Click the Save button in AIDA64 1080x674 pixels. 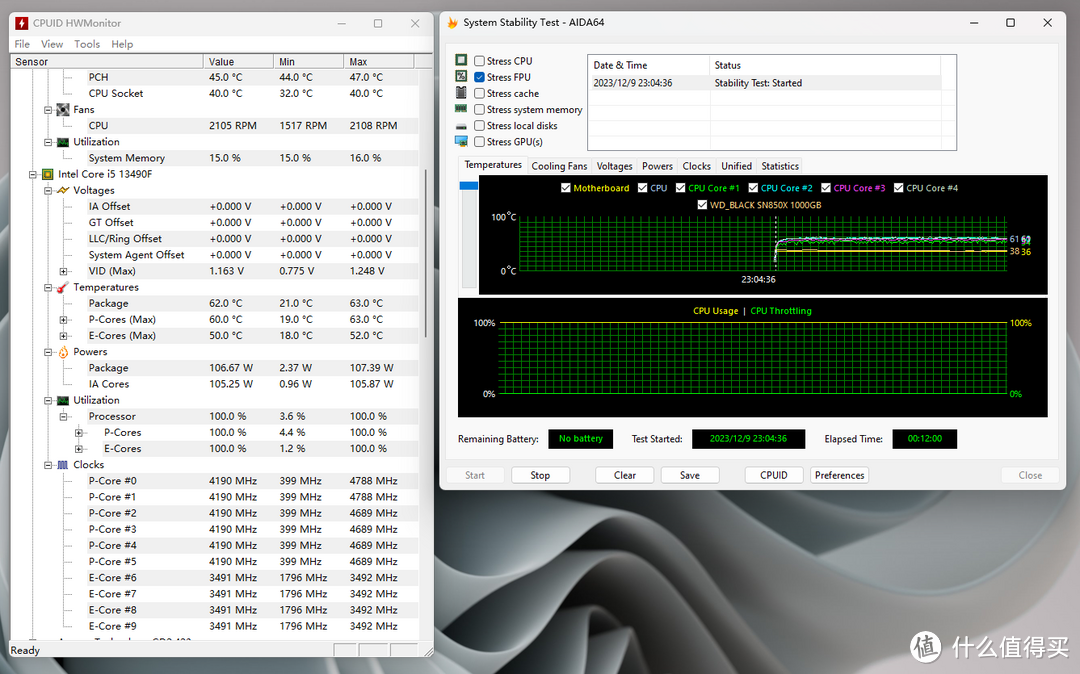689,475
